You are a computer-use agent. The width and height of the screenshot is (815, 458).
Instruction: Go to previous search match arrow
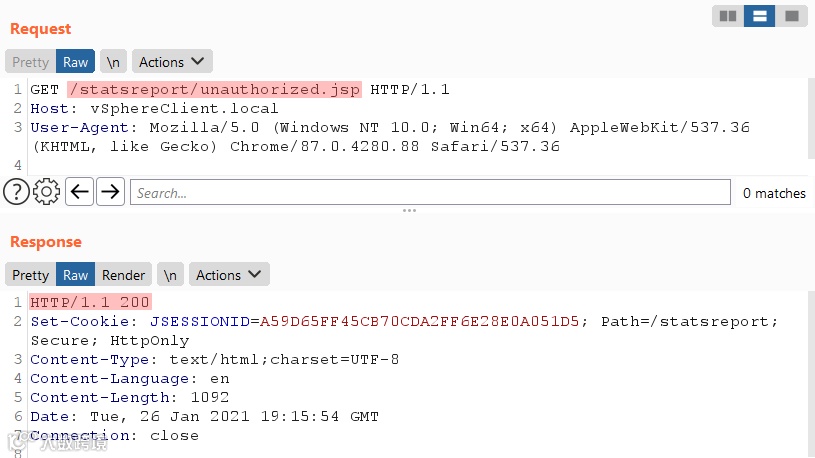pos(80,192)
